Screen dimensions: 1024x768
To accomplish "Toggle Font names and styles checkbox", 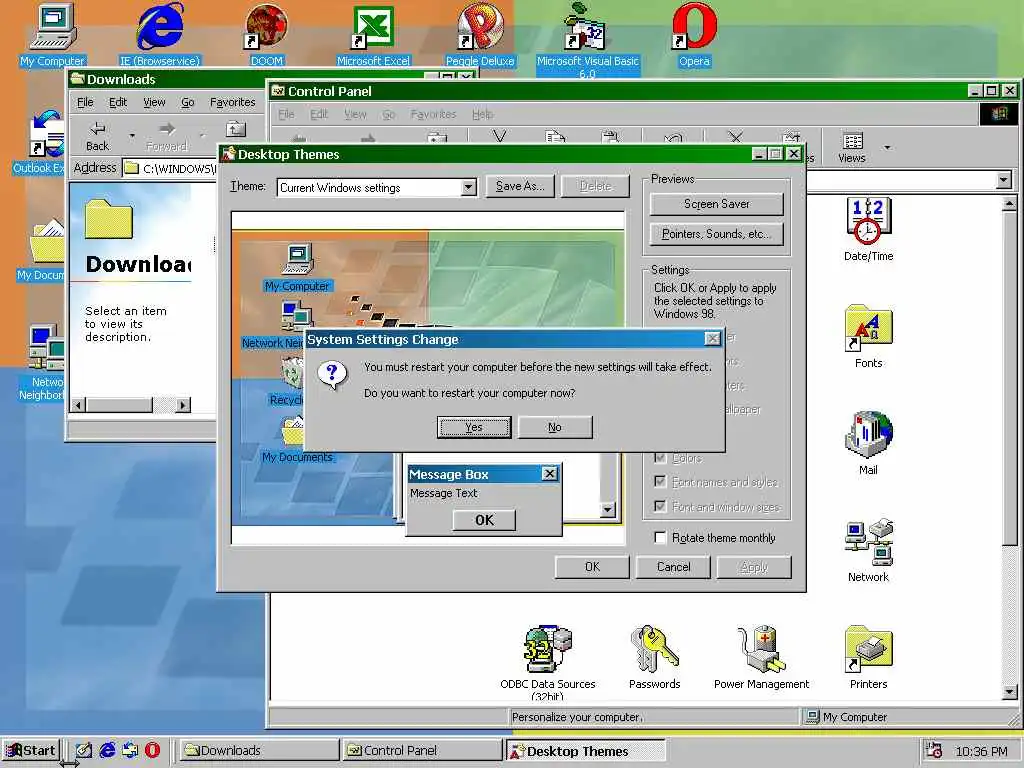I will coord(660,482).
